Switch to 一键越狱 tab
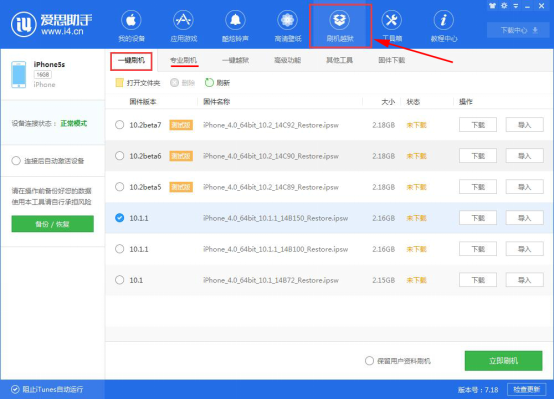 coord(235,60)
